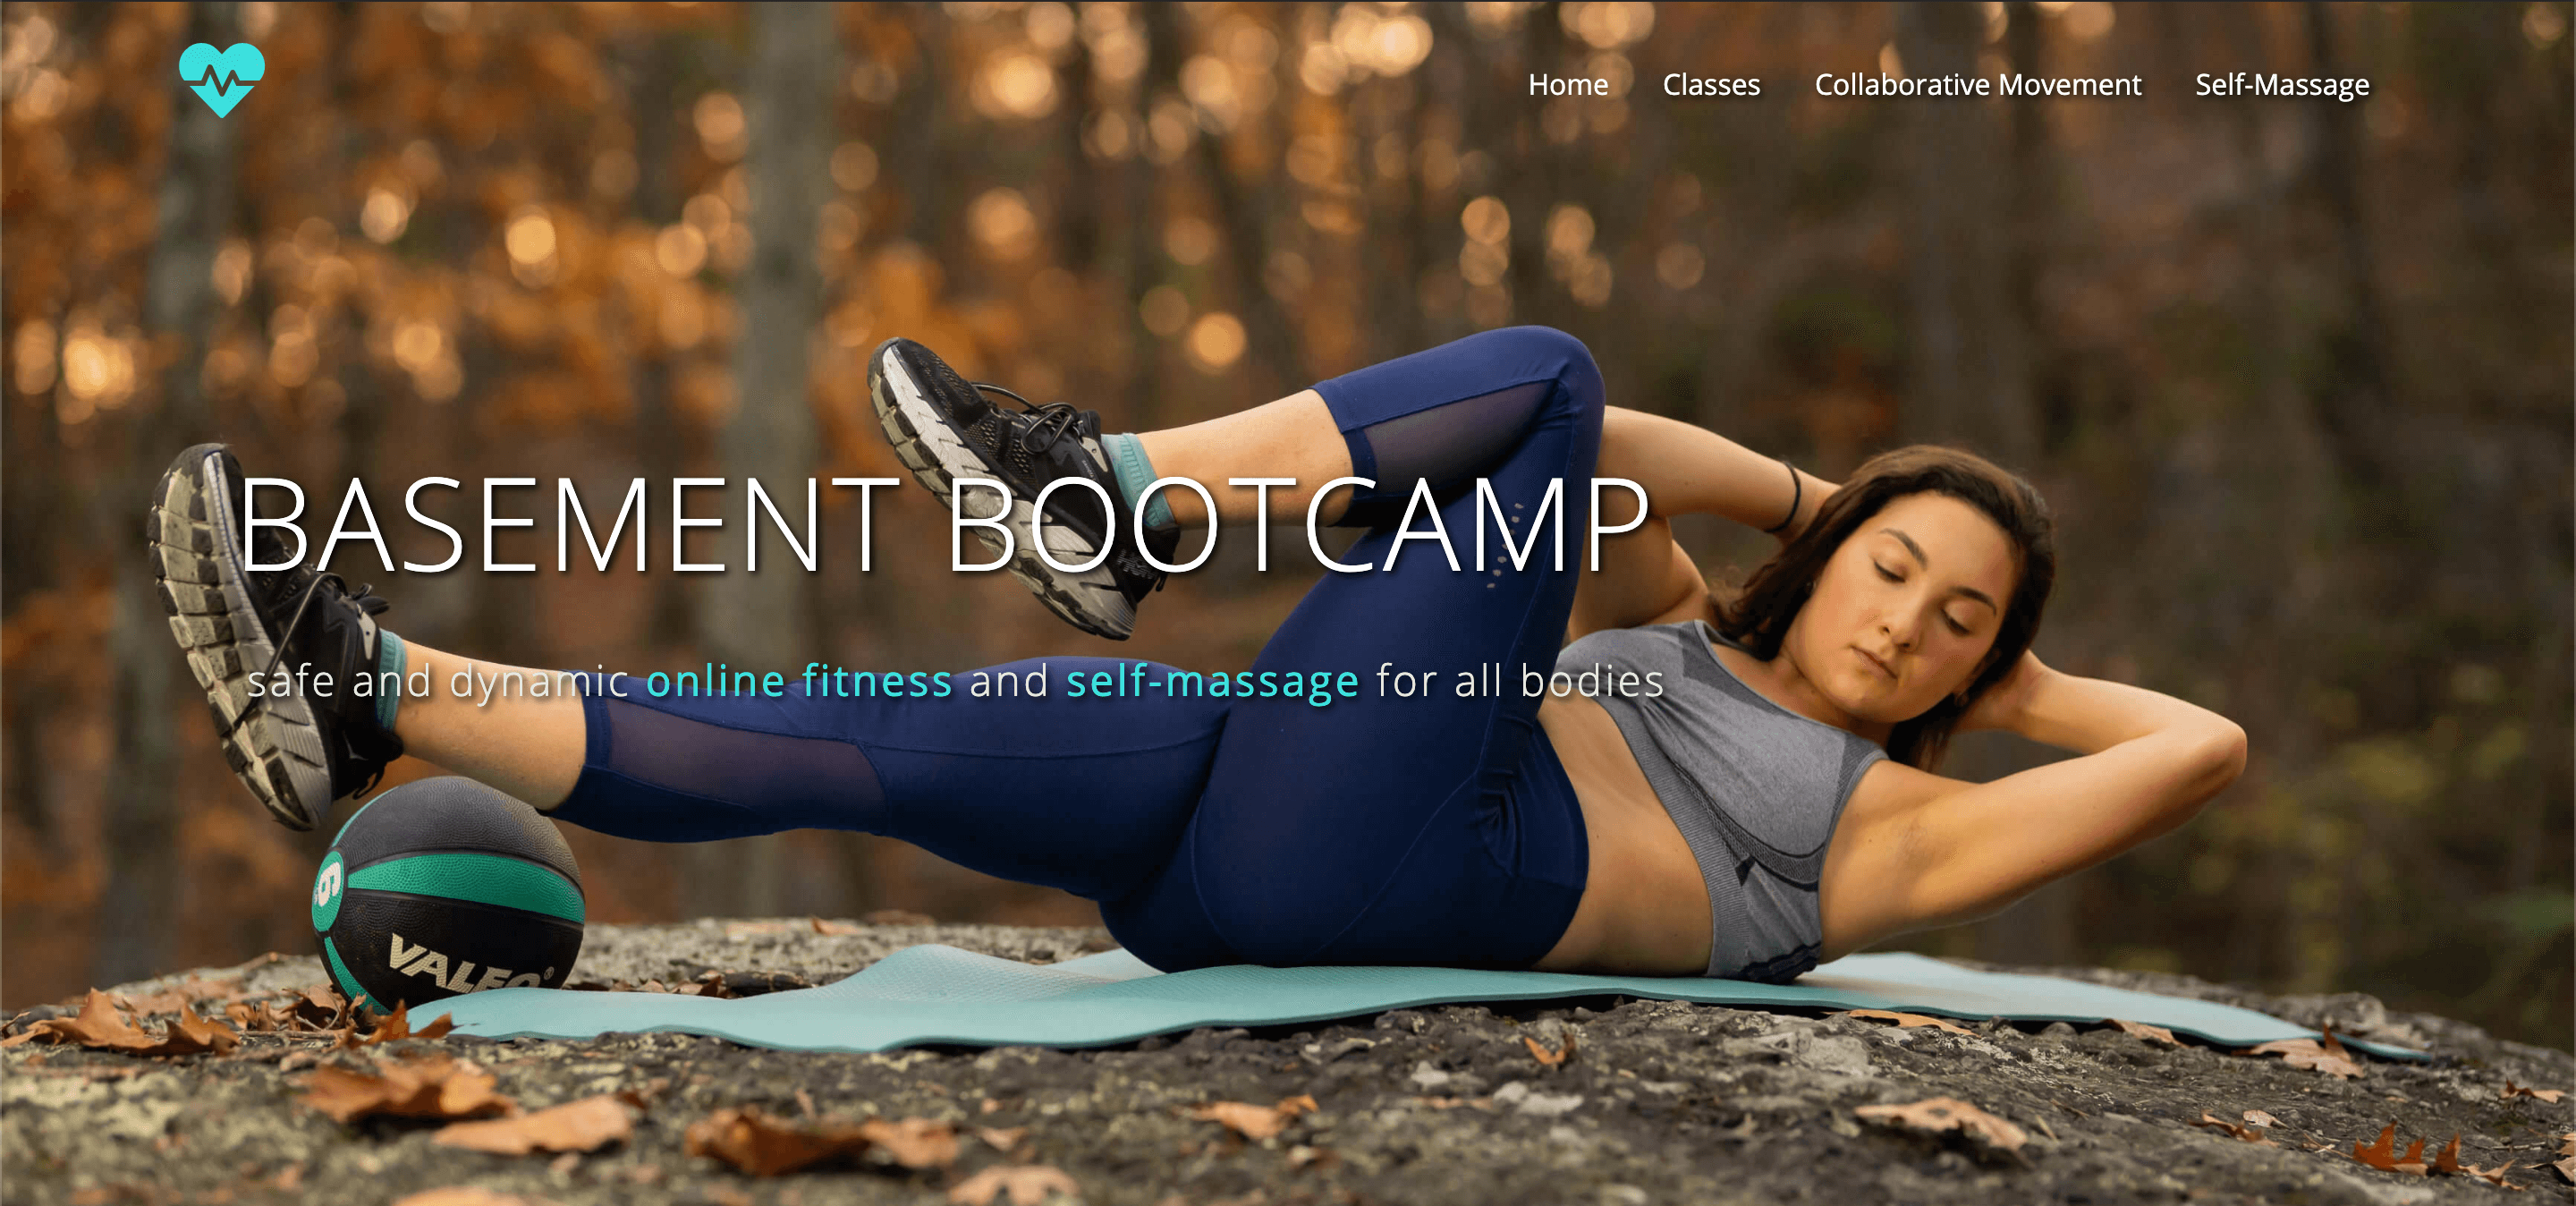The height and width of the screenshot is (1206, 2576).
Task: Follow the teal 'online fitness' link
Action: click(799, 681)
